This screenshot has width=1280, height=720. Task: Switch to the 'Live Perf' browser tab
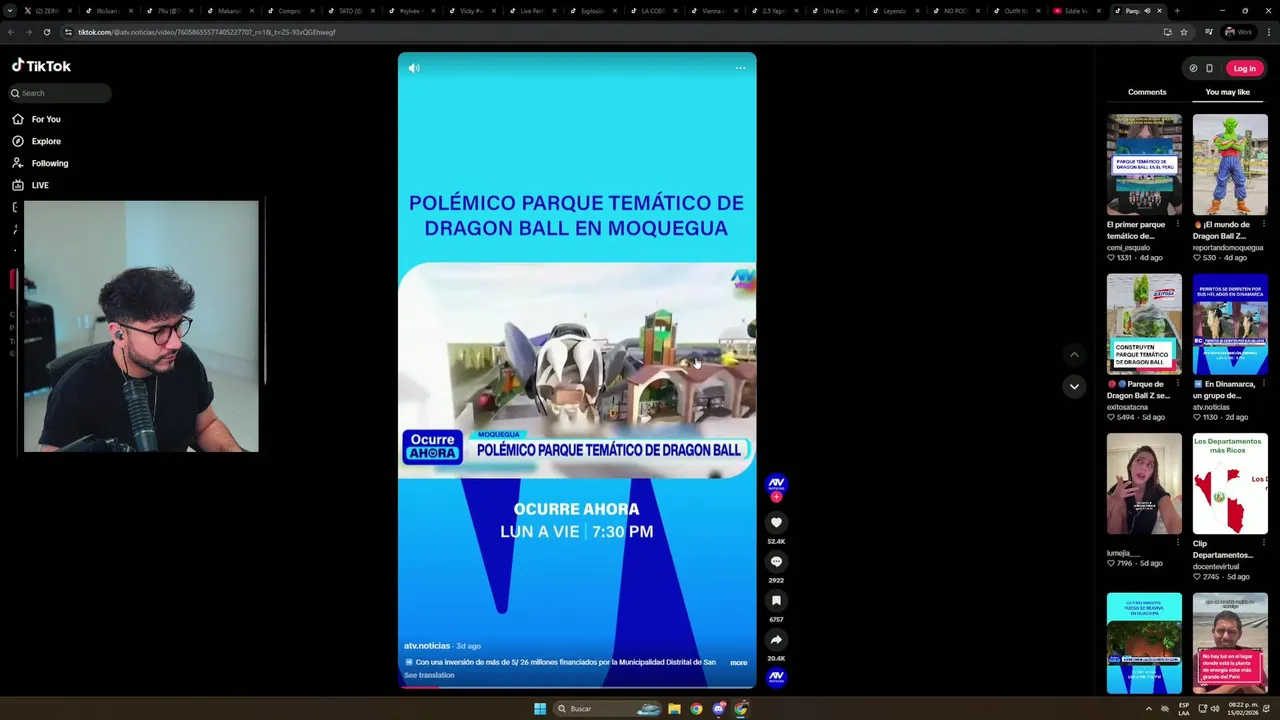pyautogui.click(x=531, y=11)
